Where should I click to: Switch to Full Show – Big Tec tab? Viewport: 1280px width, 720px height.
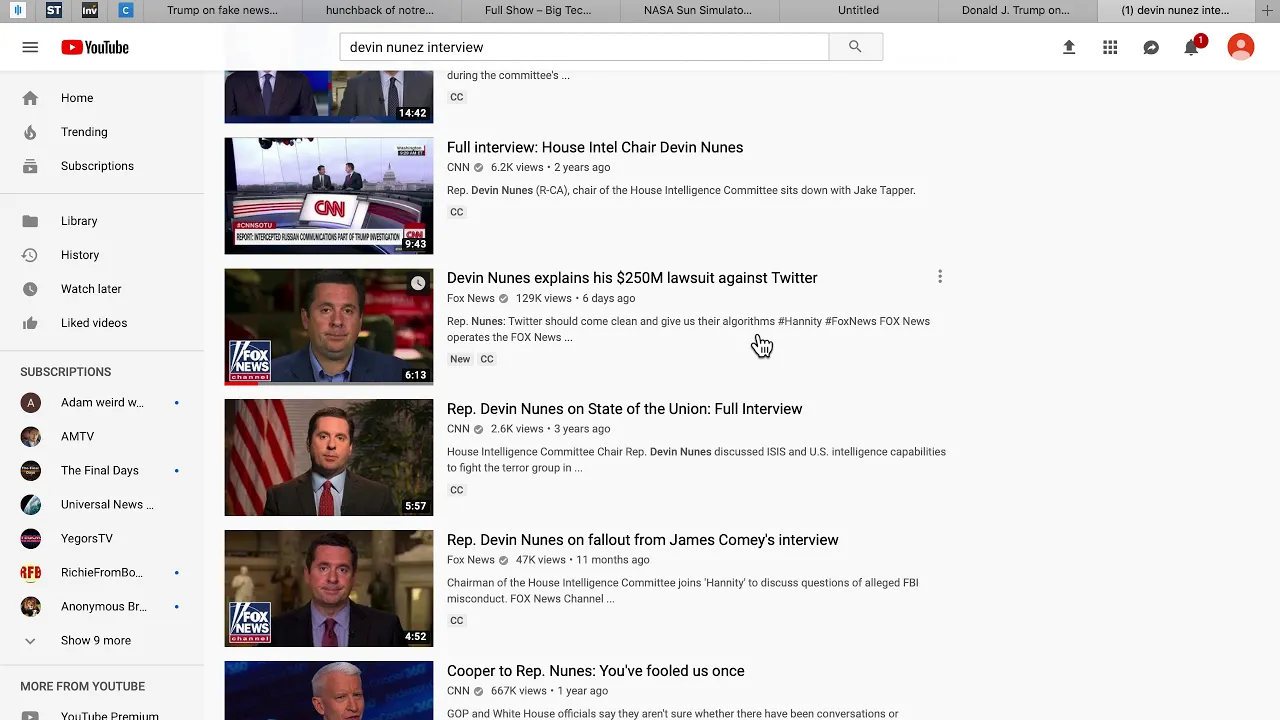538,10
